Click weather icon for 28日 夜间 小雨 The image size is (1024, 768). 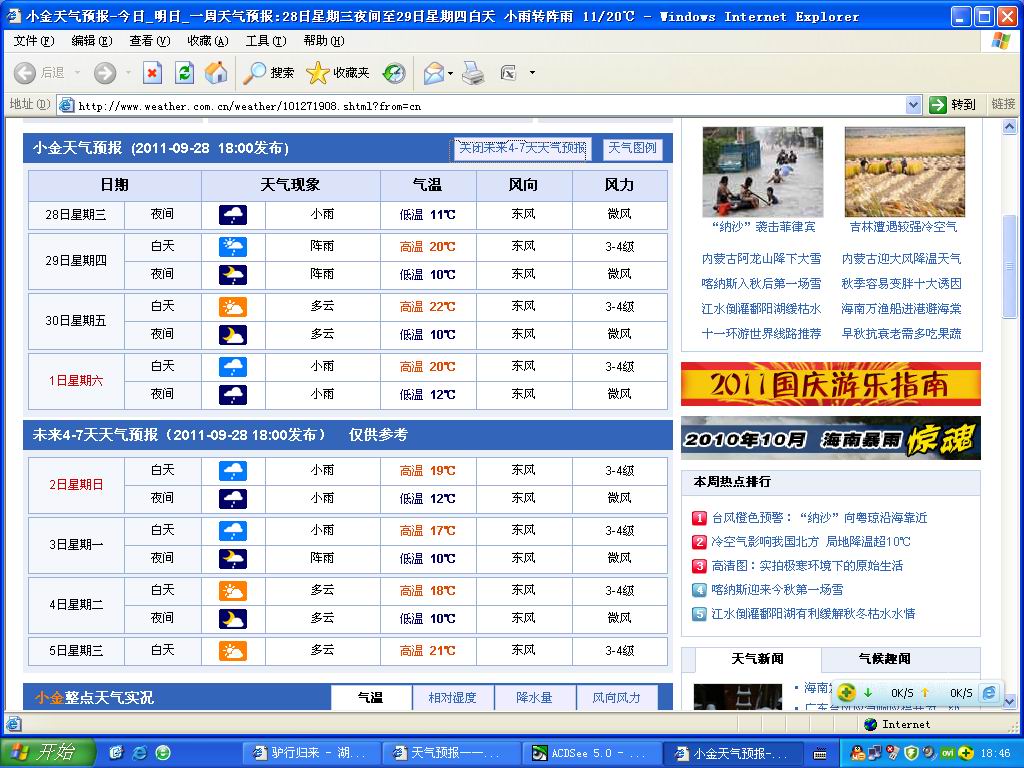[x=233, y=215]
